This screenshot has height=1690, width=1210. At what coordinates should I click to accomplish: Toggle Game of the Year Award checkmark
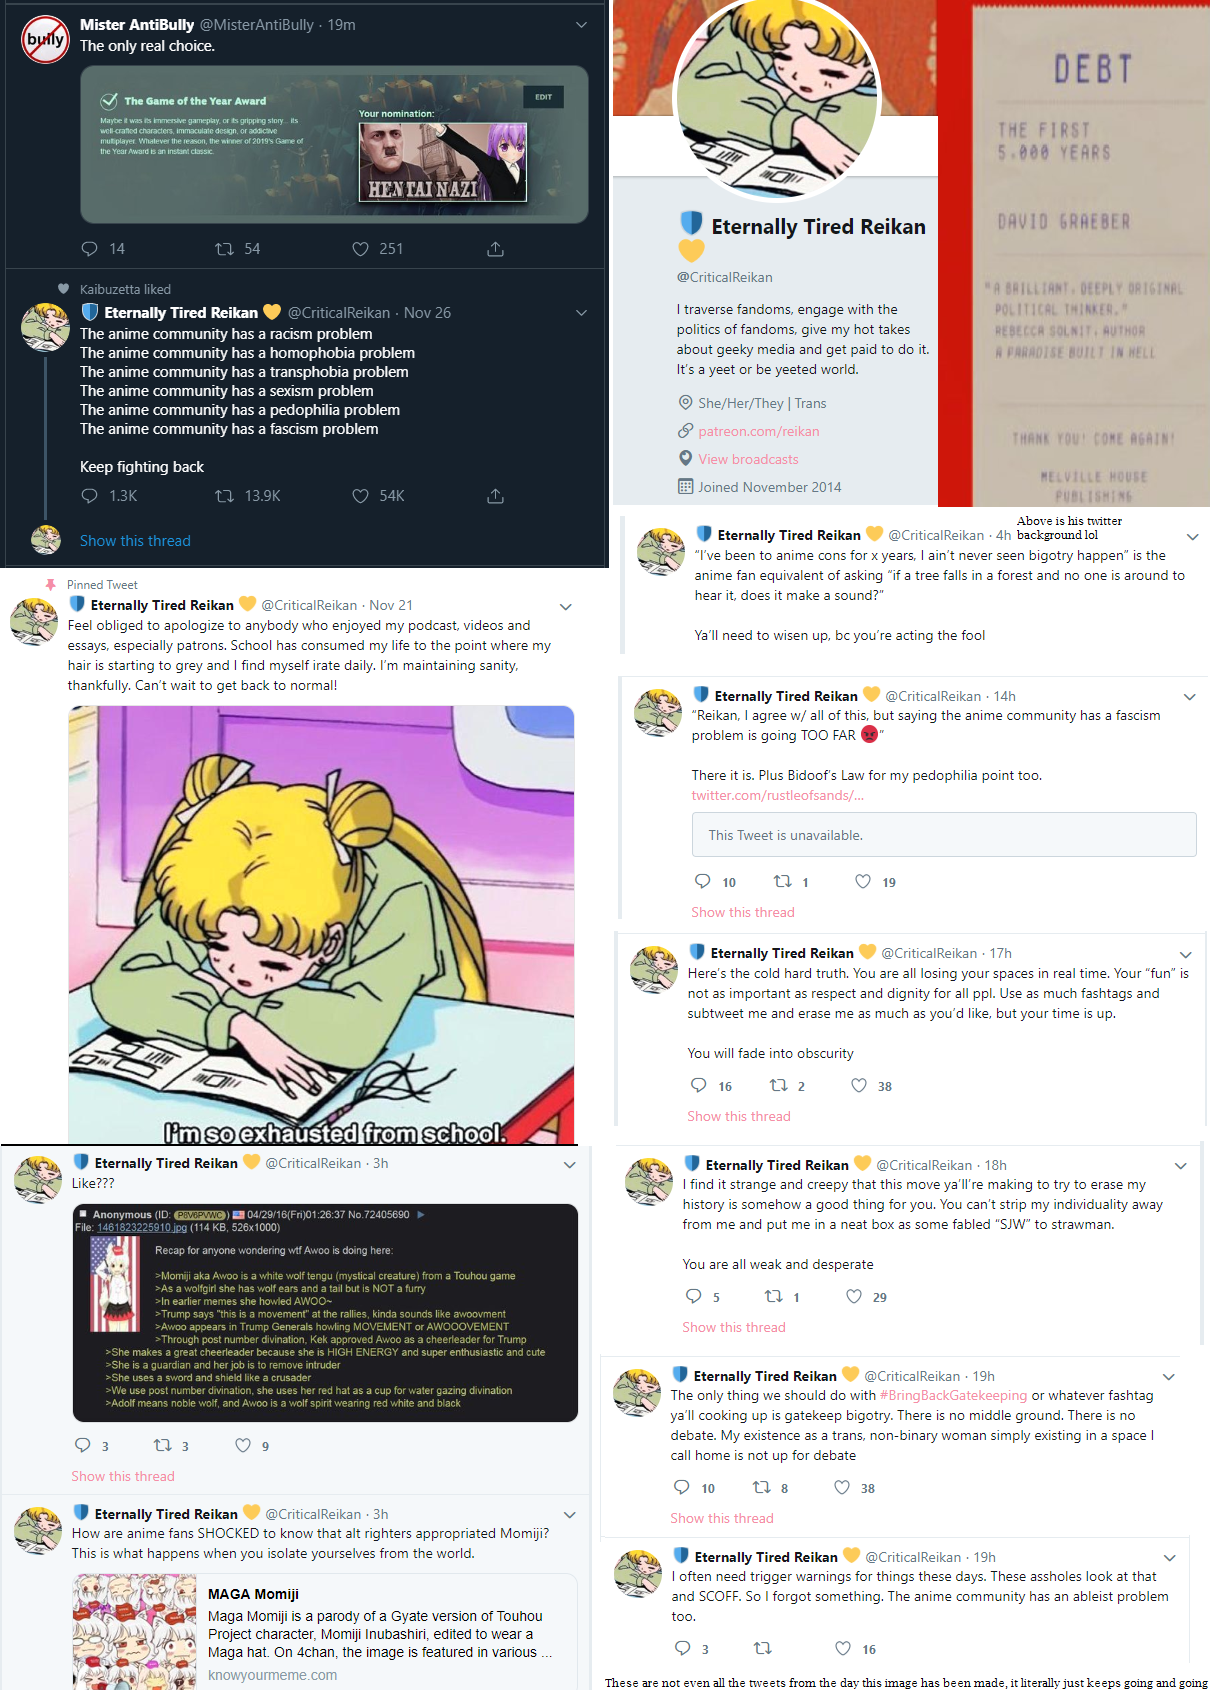coord(109,100)
